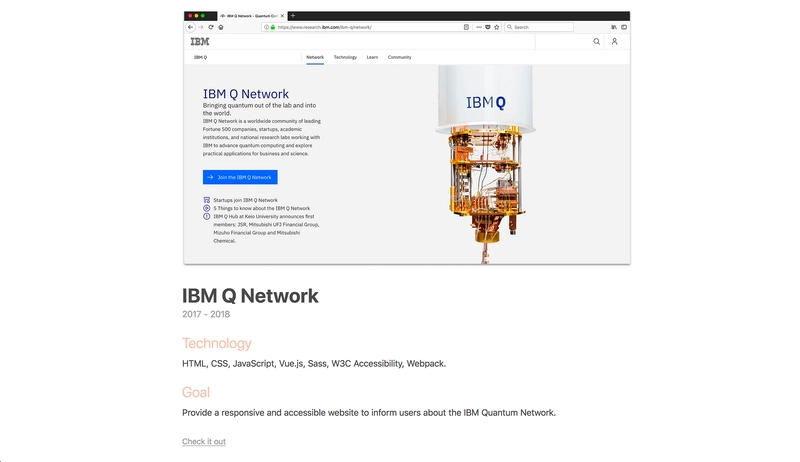The height and width of the screenshot is (462, 800).
Task: Click the browser sidebar toggle icon
Action: coord(623,27)
